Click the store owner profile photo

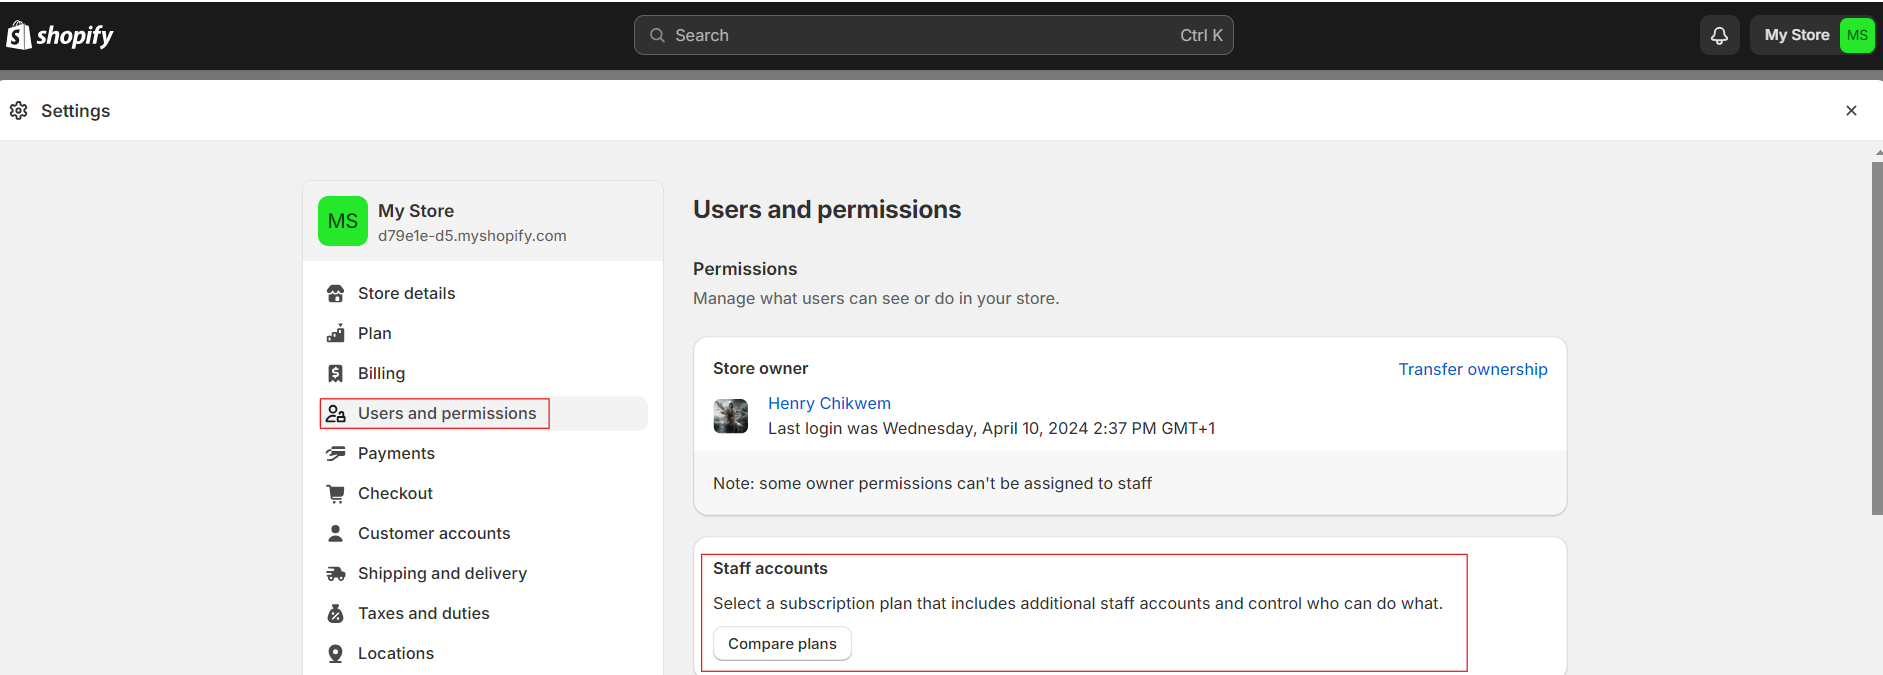coord(731,416)
